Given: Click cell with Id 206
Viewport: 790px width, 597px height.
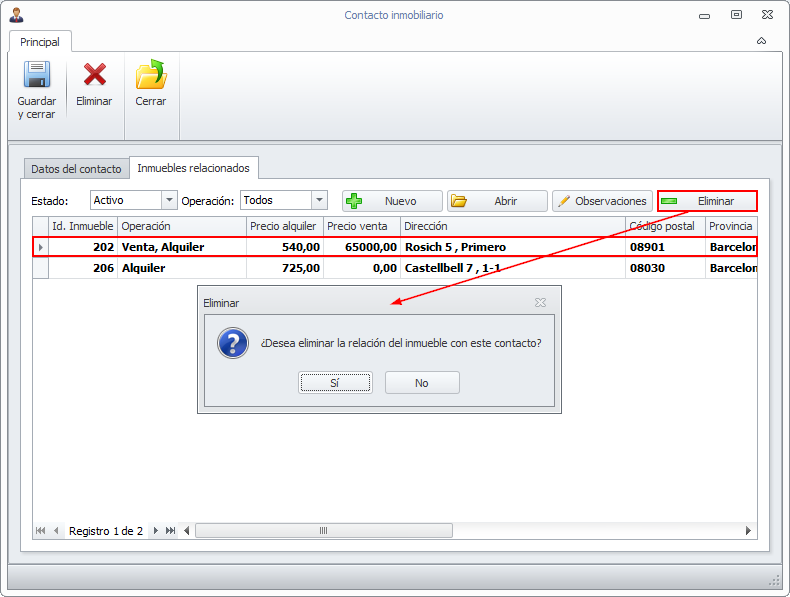Looking at the screenshot, I should (83, 268).
